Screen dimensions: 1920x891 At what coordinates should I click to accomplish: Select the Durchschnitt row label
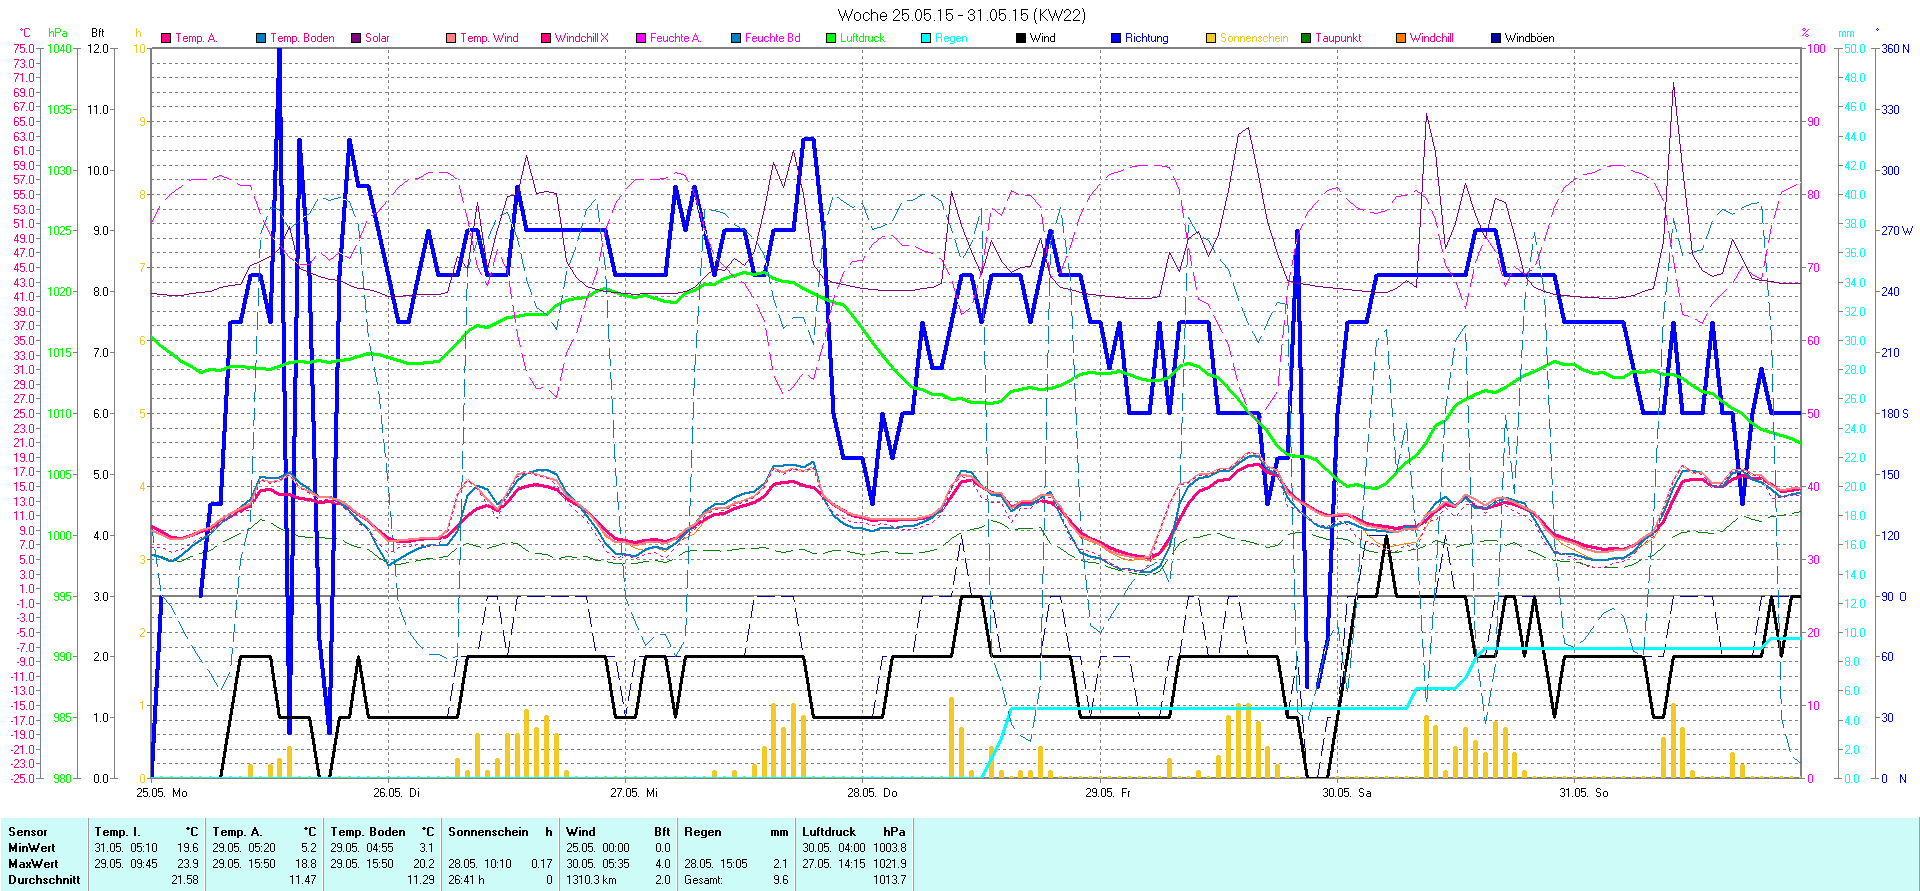click(44, 880)
